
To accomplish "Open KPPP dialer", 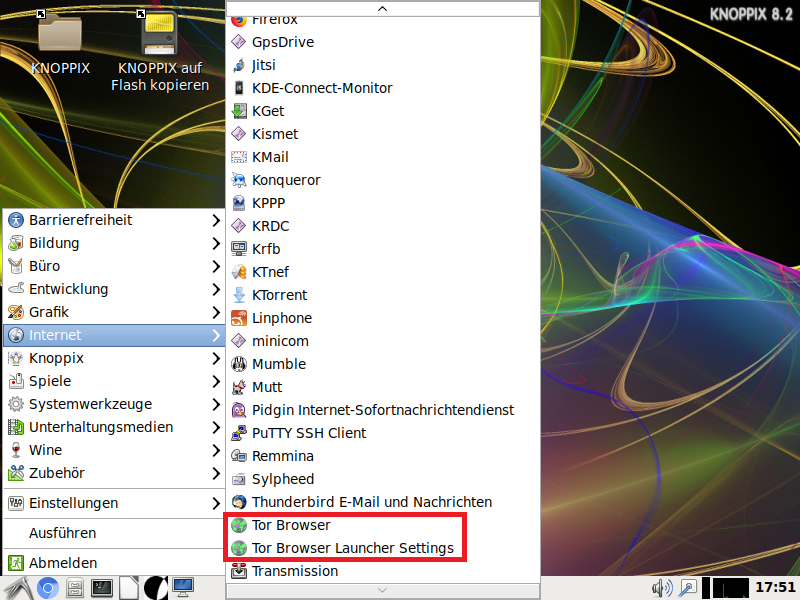I will coord(383,203).
